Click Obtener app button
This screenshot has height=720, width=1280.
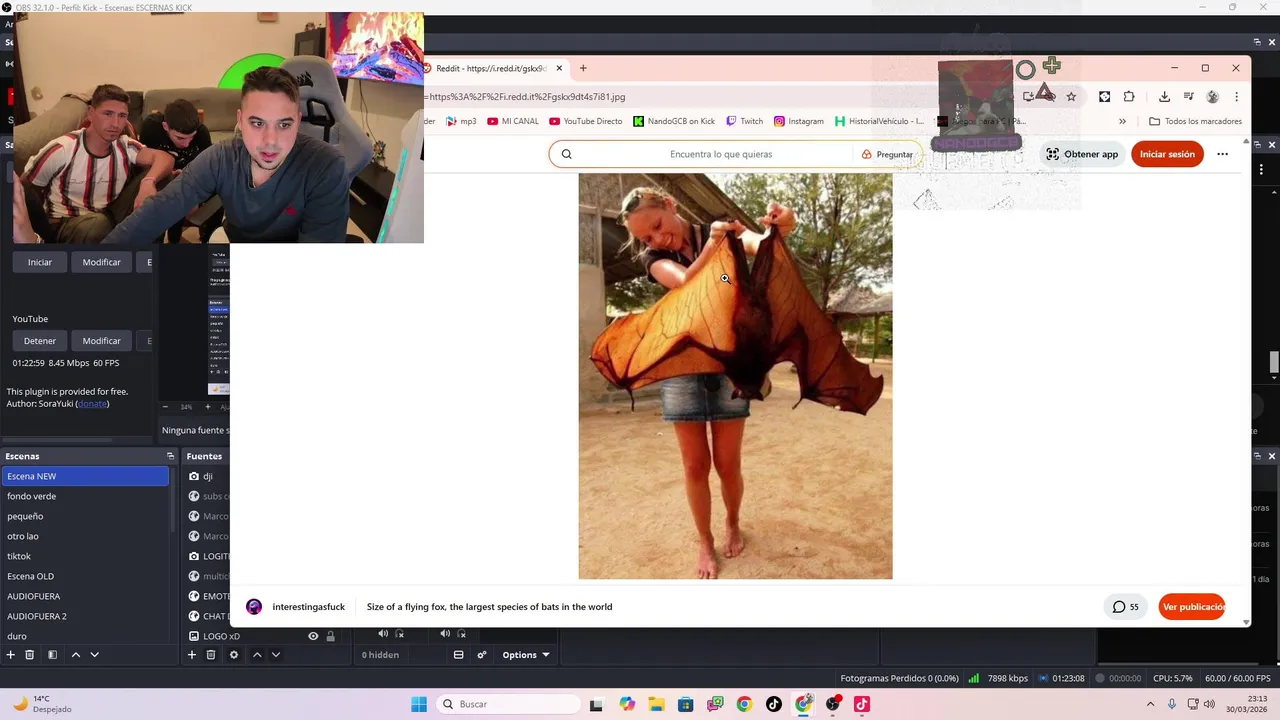(1082, 154)
